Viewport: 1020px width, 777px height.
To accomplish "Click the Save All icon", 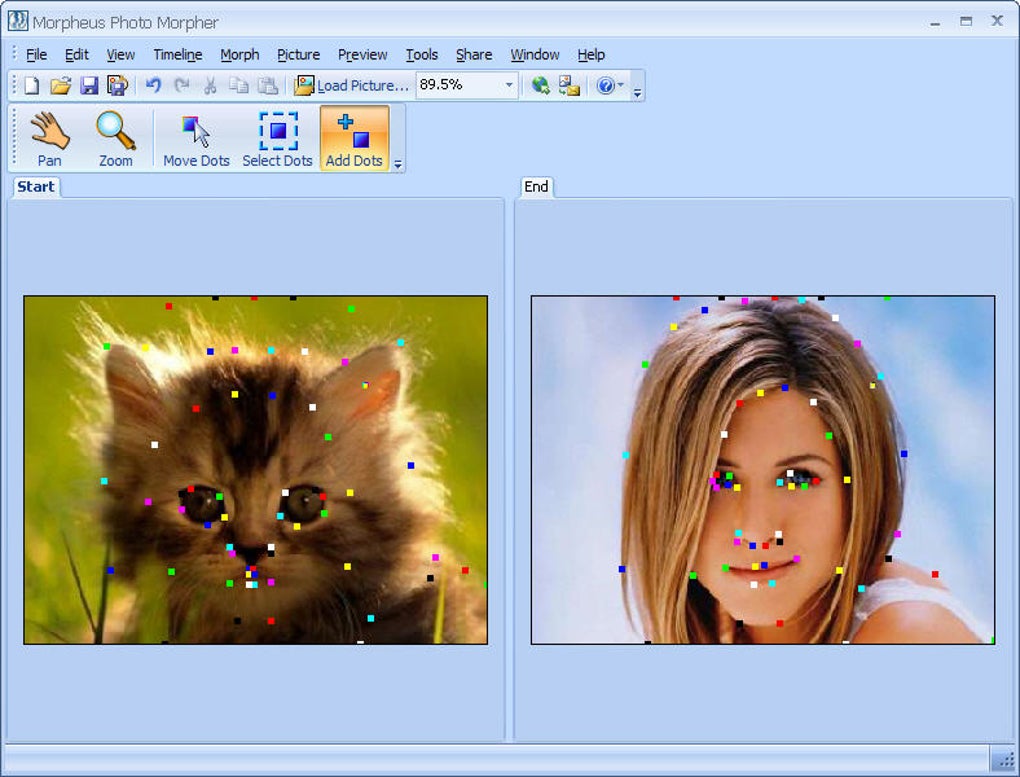I will coord(118,85).
